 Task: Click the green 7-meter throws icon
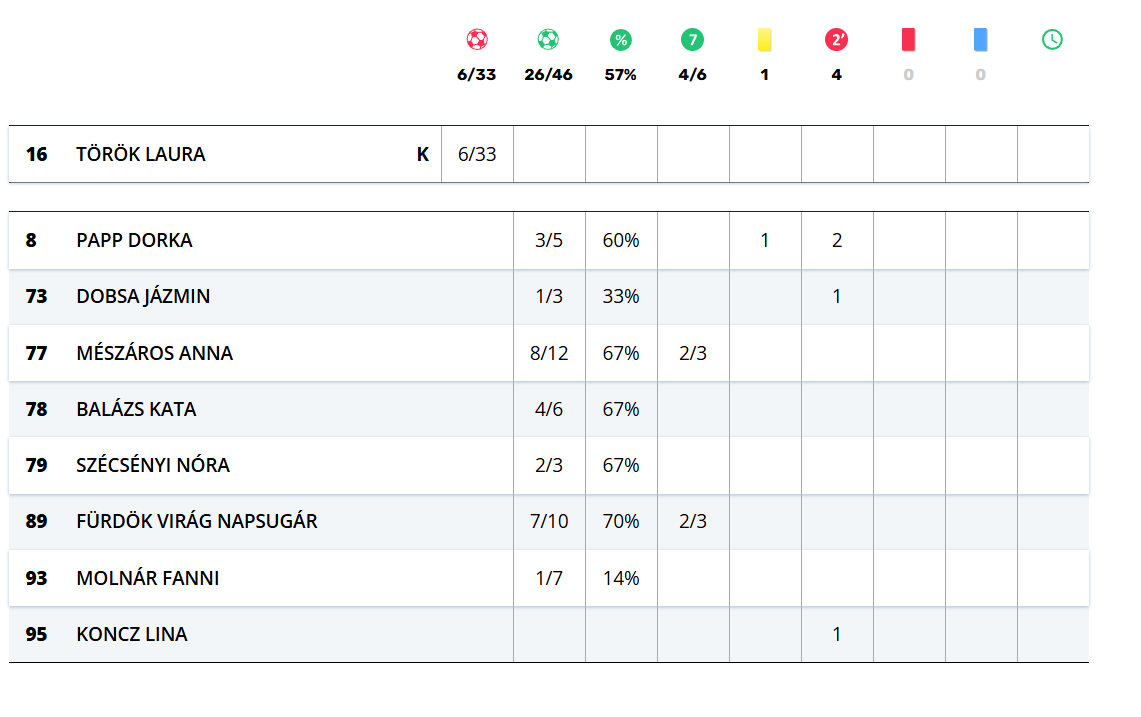click(x=692, y=40)
